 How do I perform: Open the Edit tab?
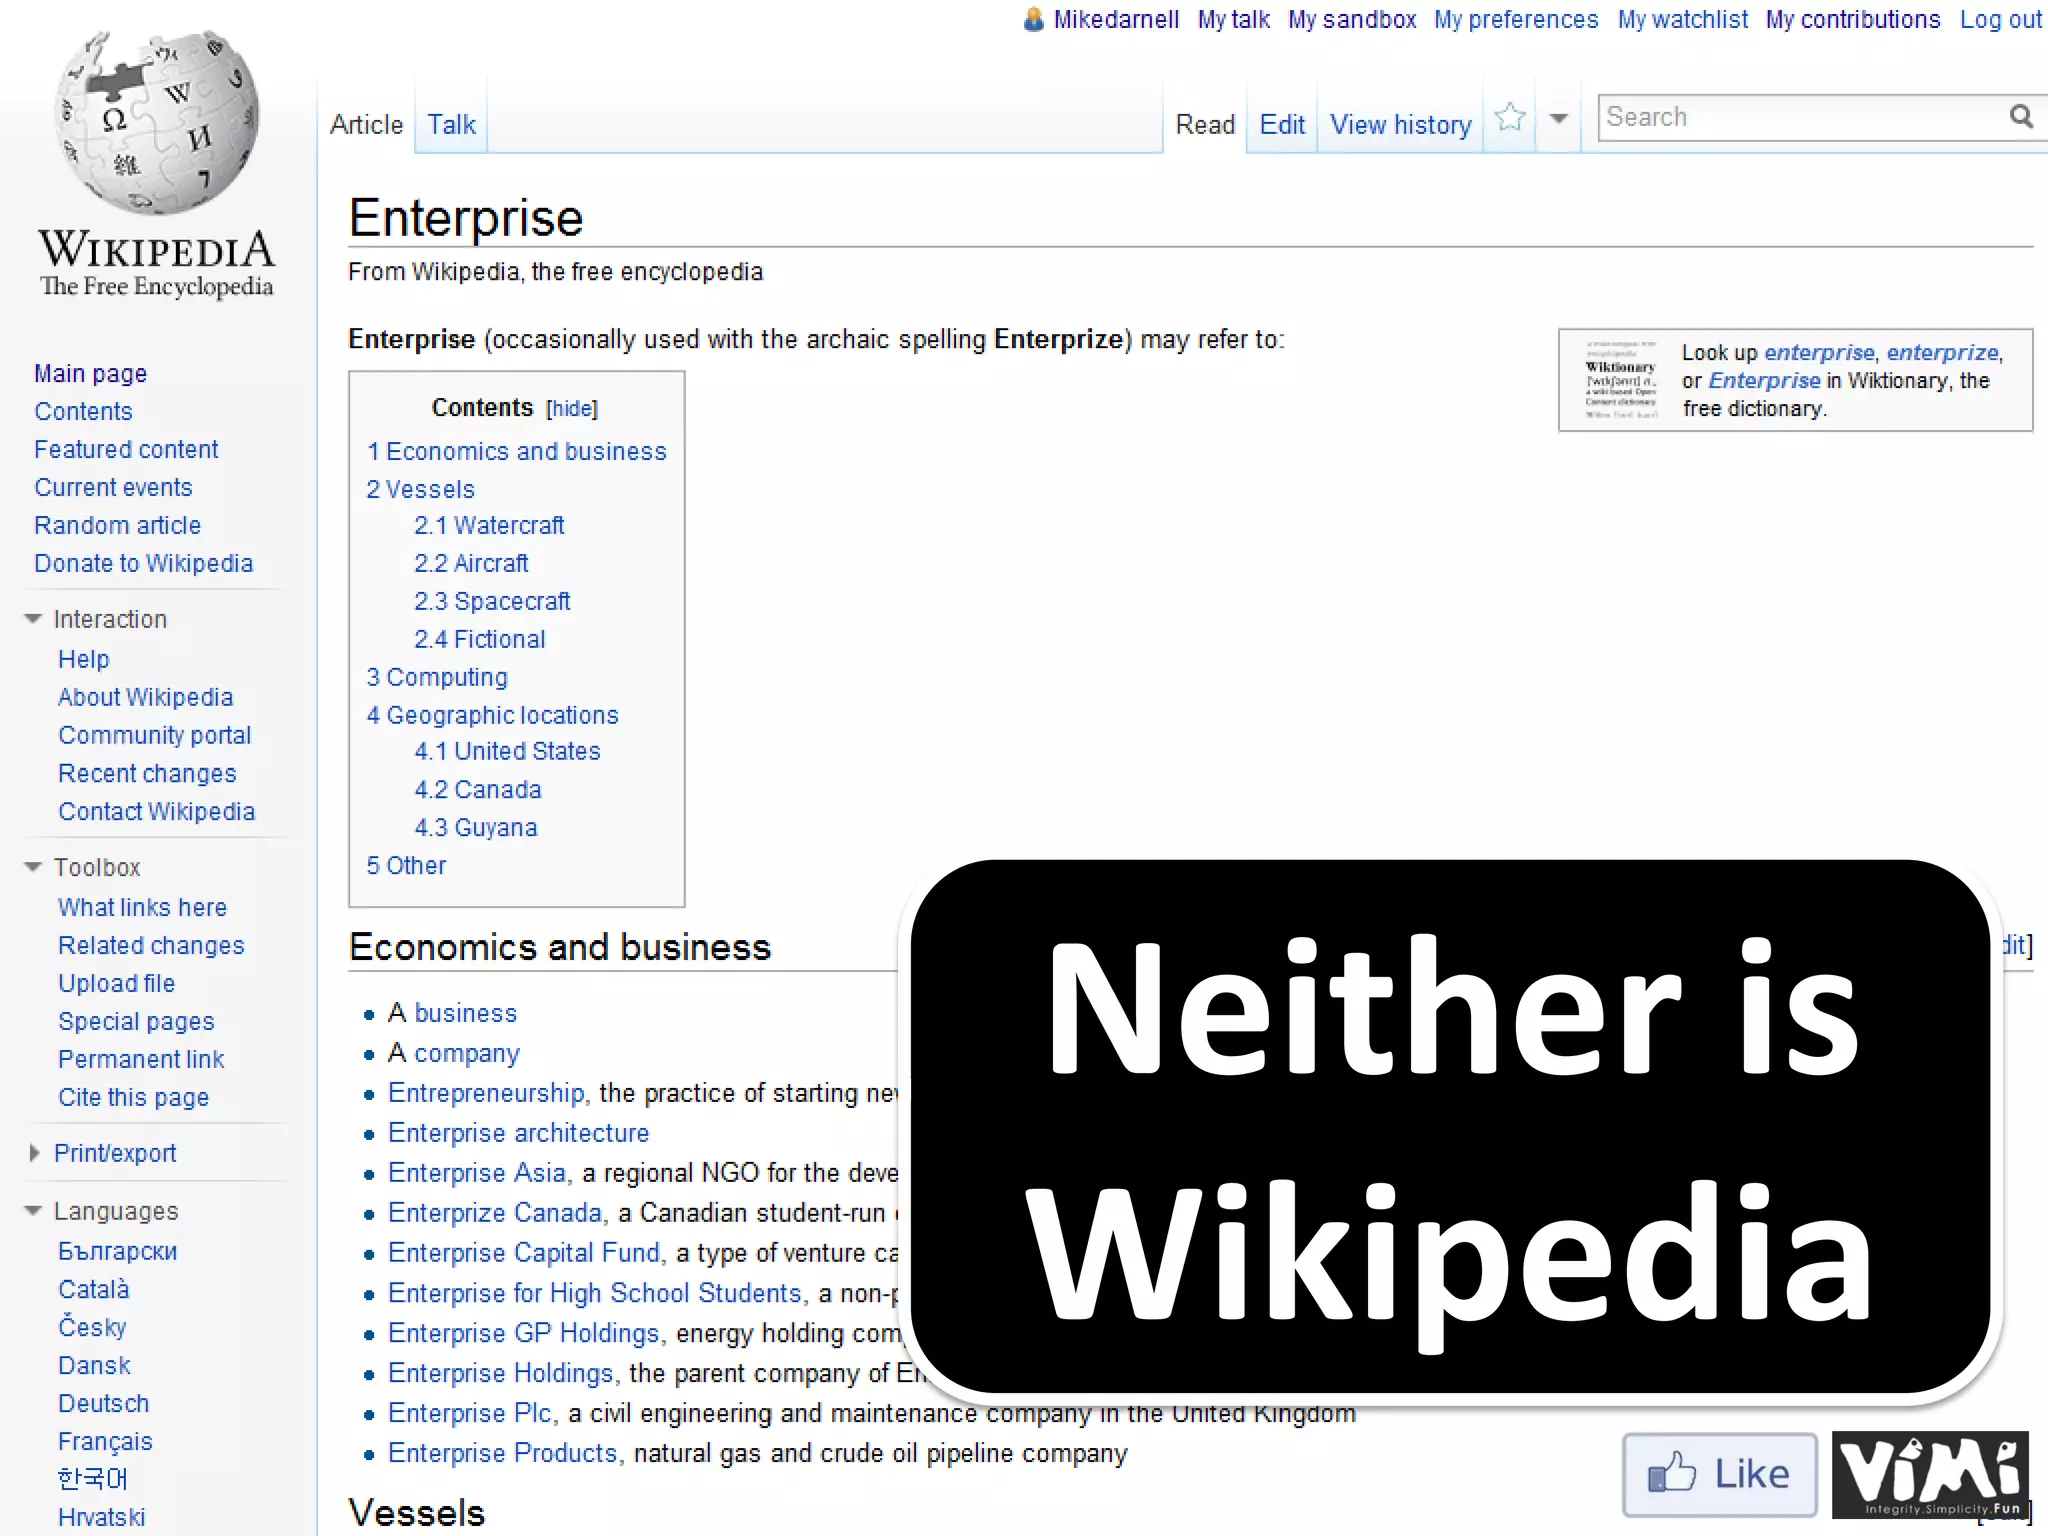coord(1282,124)
